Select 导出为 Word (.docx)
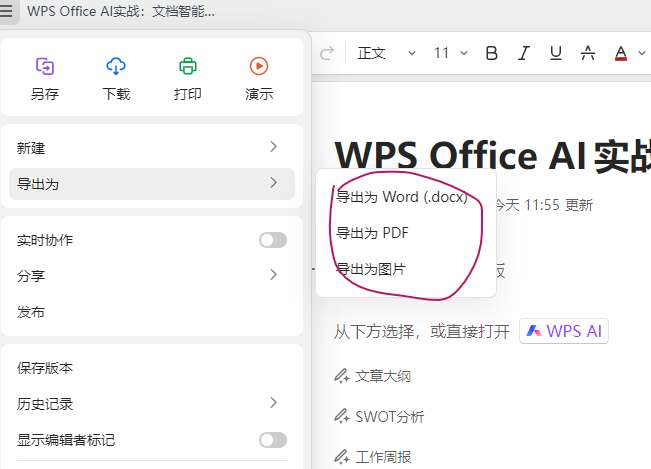This screenshot has height=469, width=651. 402,197
